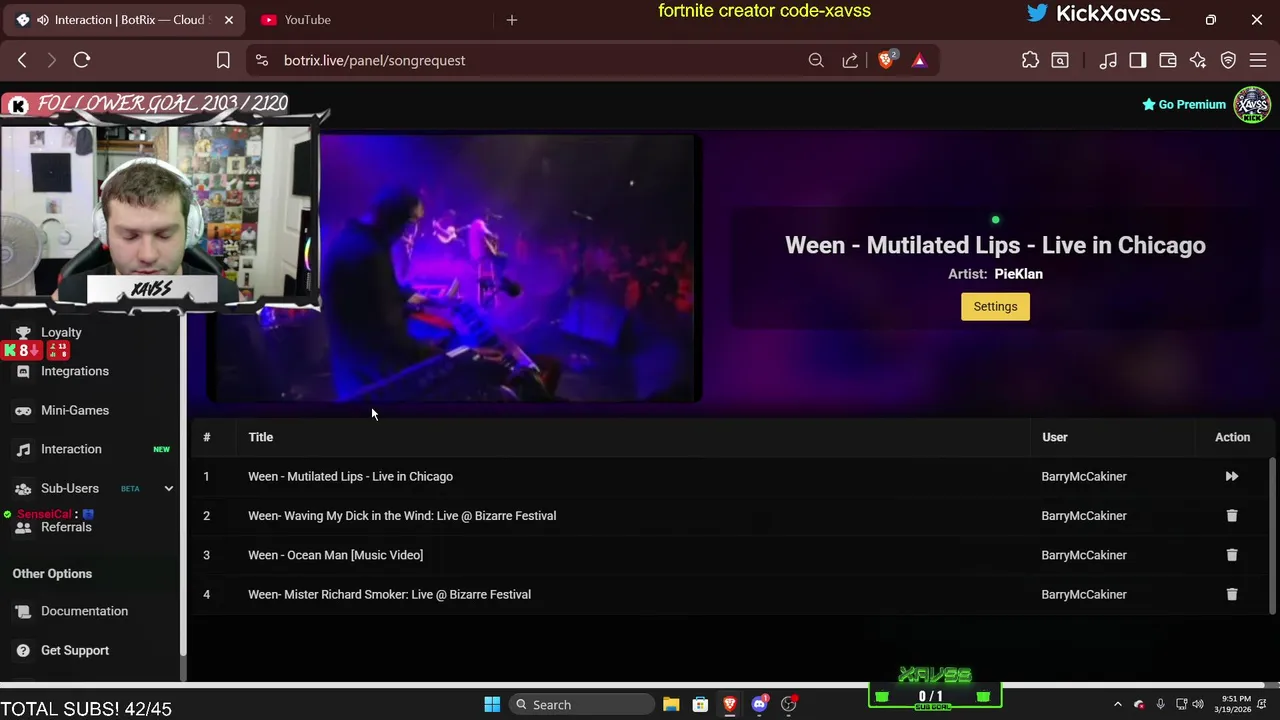Expand the Sub-Users chevron
The height and width of the screenshot is (720, 1280).
(168, 488)
